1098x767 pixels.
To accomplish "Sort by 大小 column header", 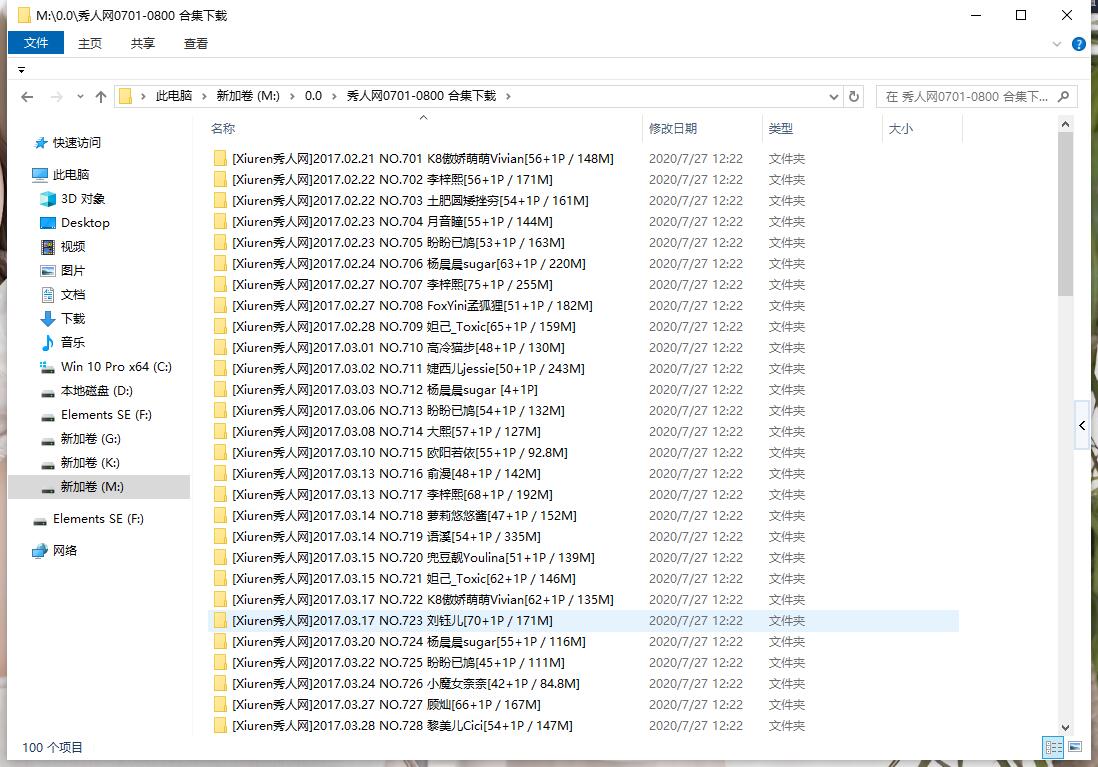I will [901, 129].
